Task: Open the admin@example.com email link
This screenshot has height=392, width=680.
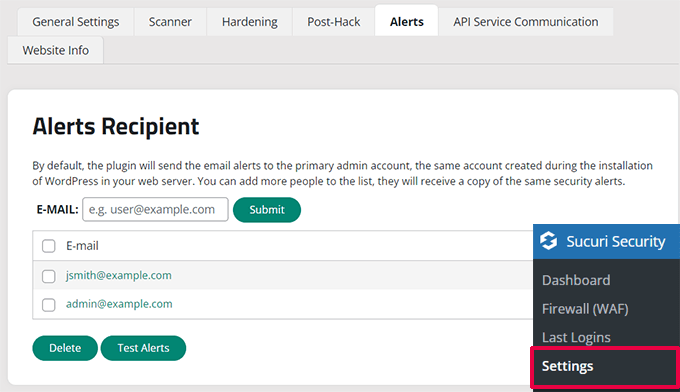Action: click(x=119, y=304)
